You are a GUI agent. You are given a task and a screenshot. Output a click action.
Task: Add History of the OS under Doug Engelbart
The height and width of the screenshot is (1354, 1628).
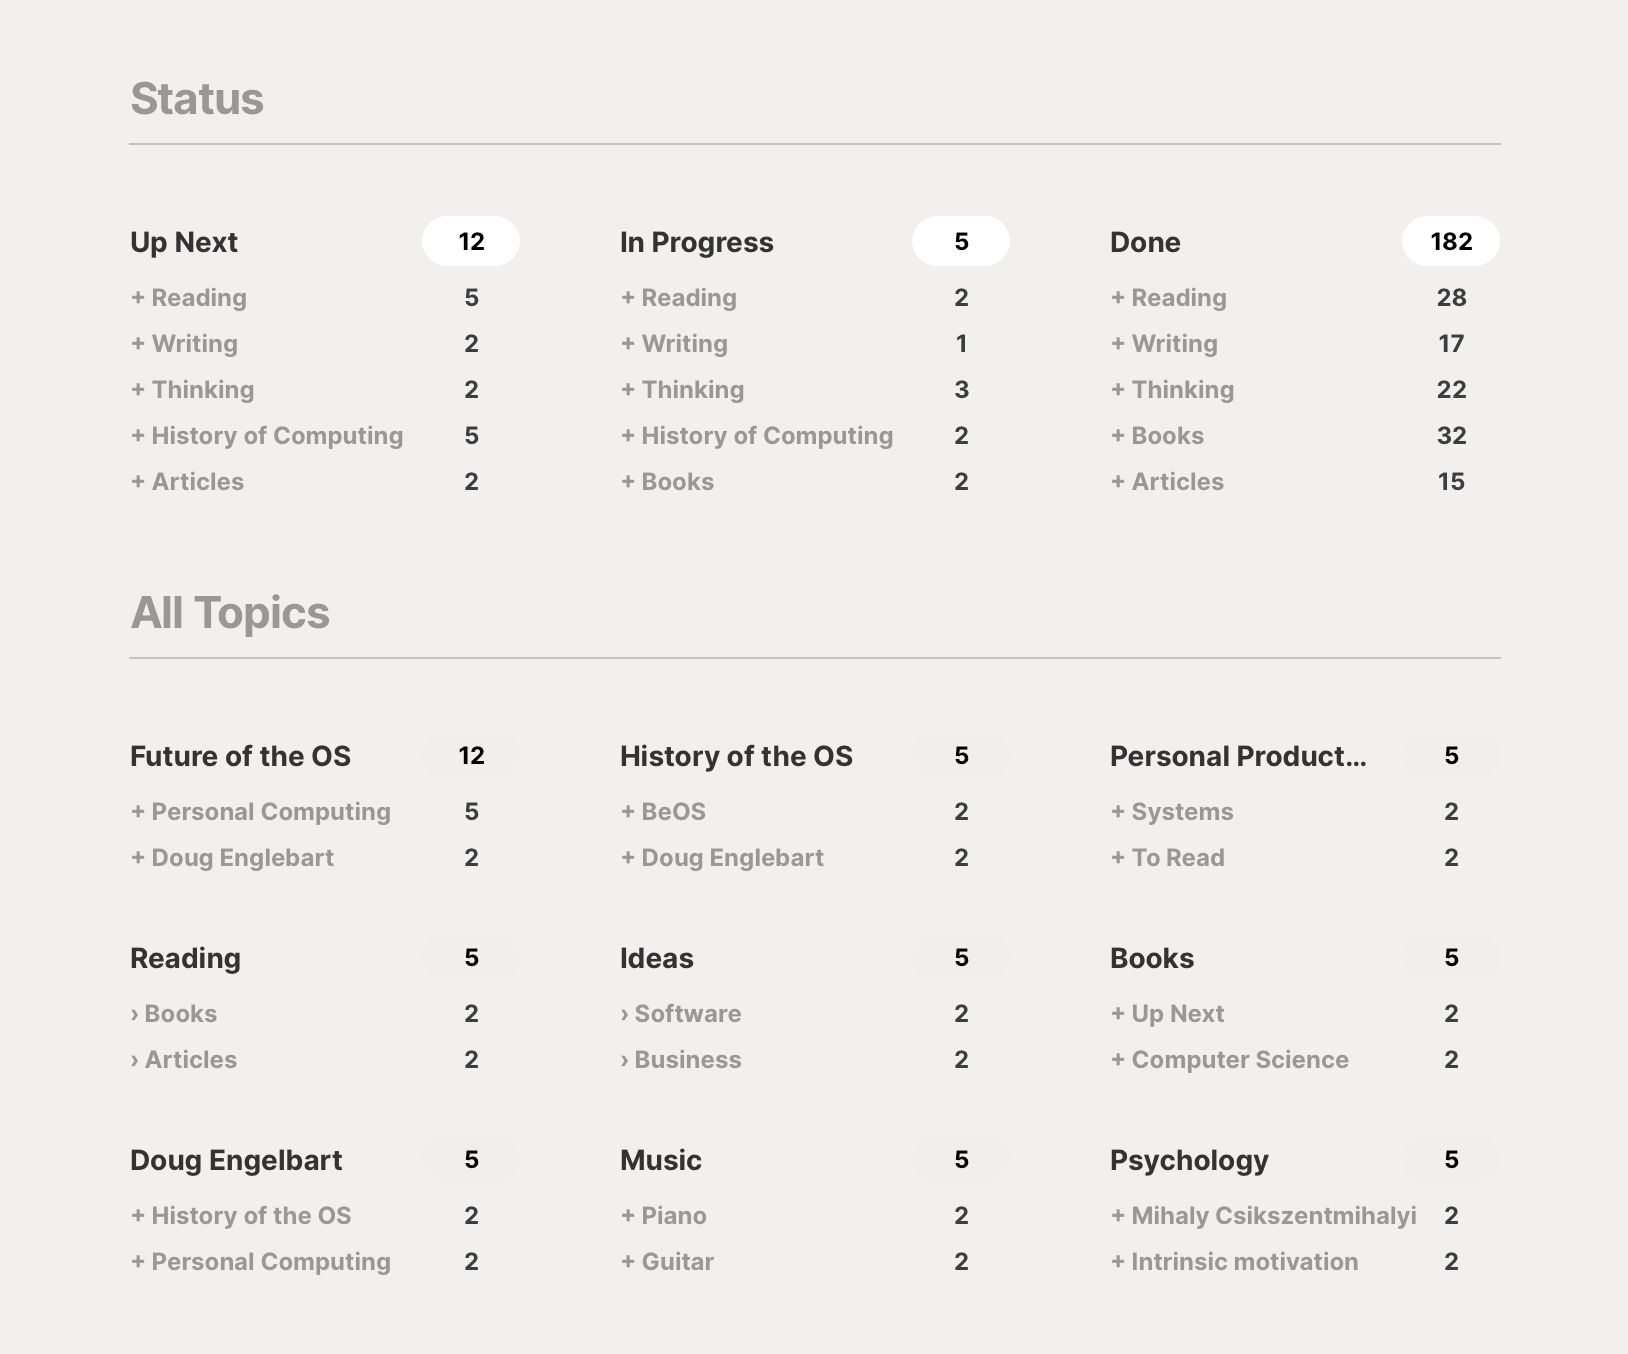(x=241, y=1215)
